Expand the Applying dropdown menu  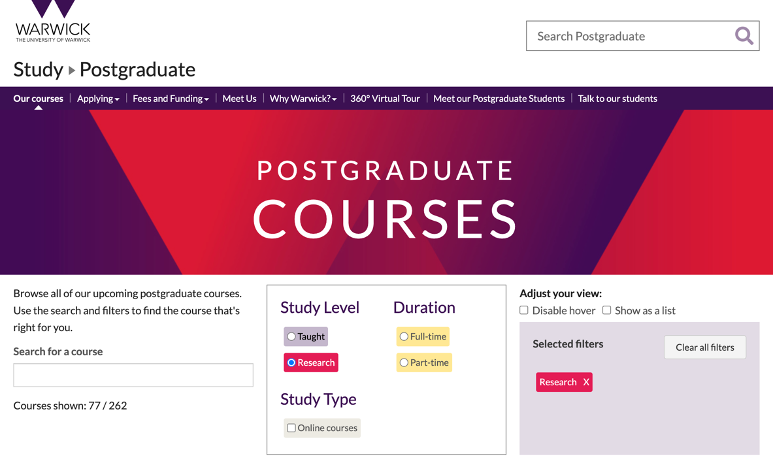98,99
